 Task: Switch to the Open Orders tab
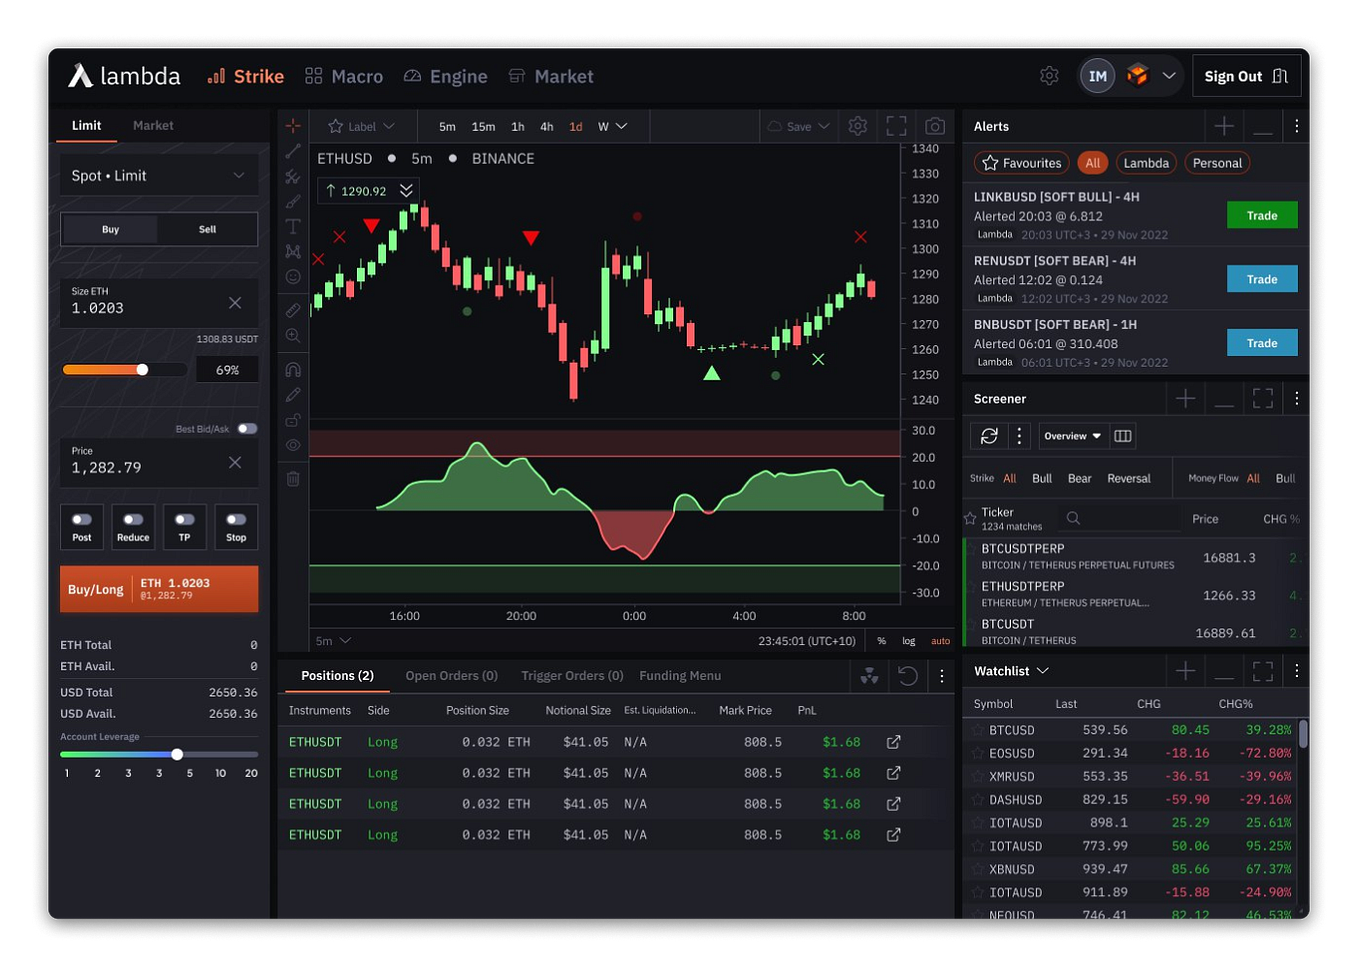(451, 675)
